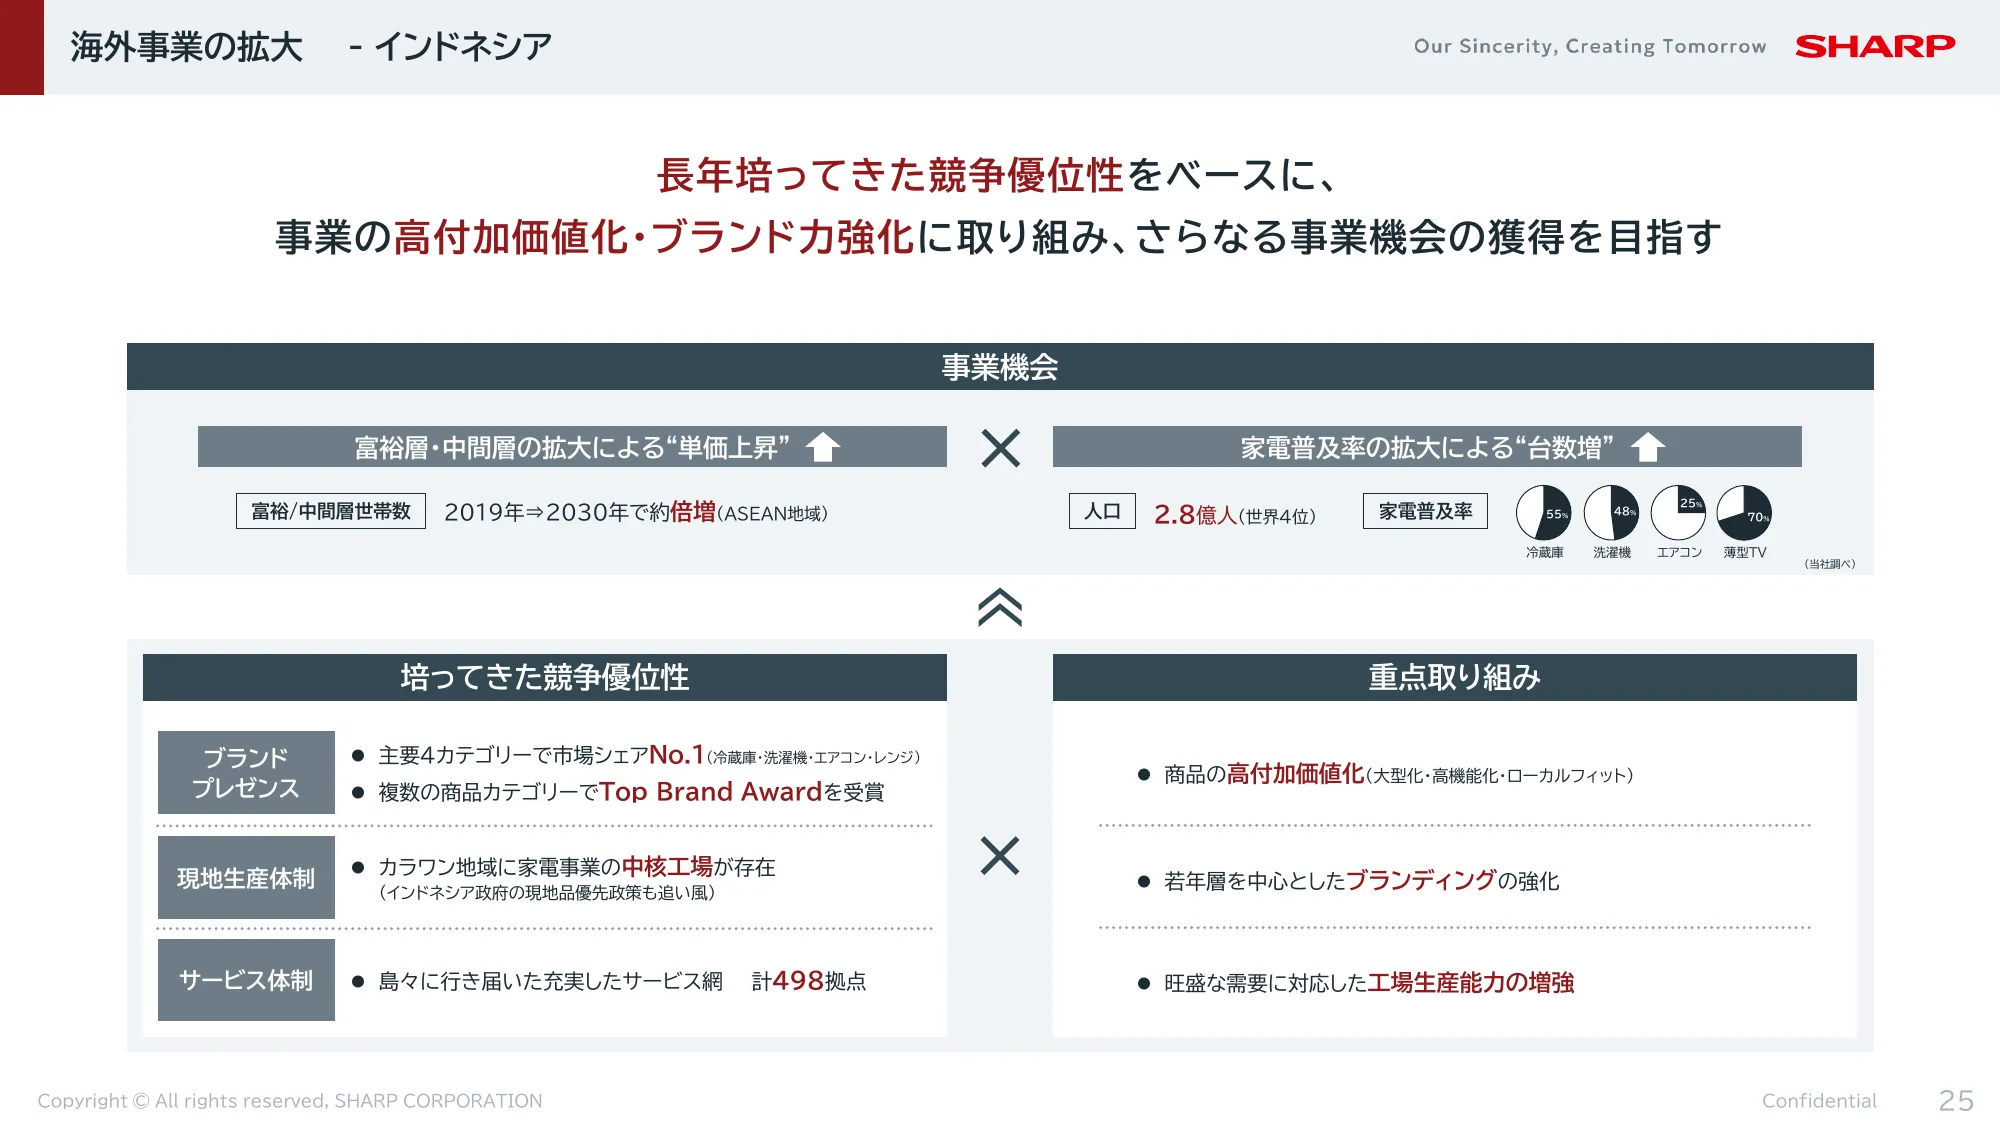Click the 事業機会 header bar
This screenshot has width=2000, height=1125.
[x=1000, y=367]
